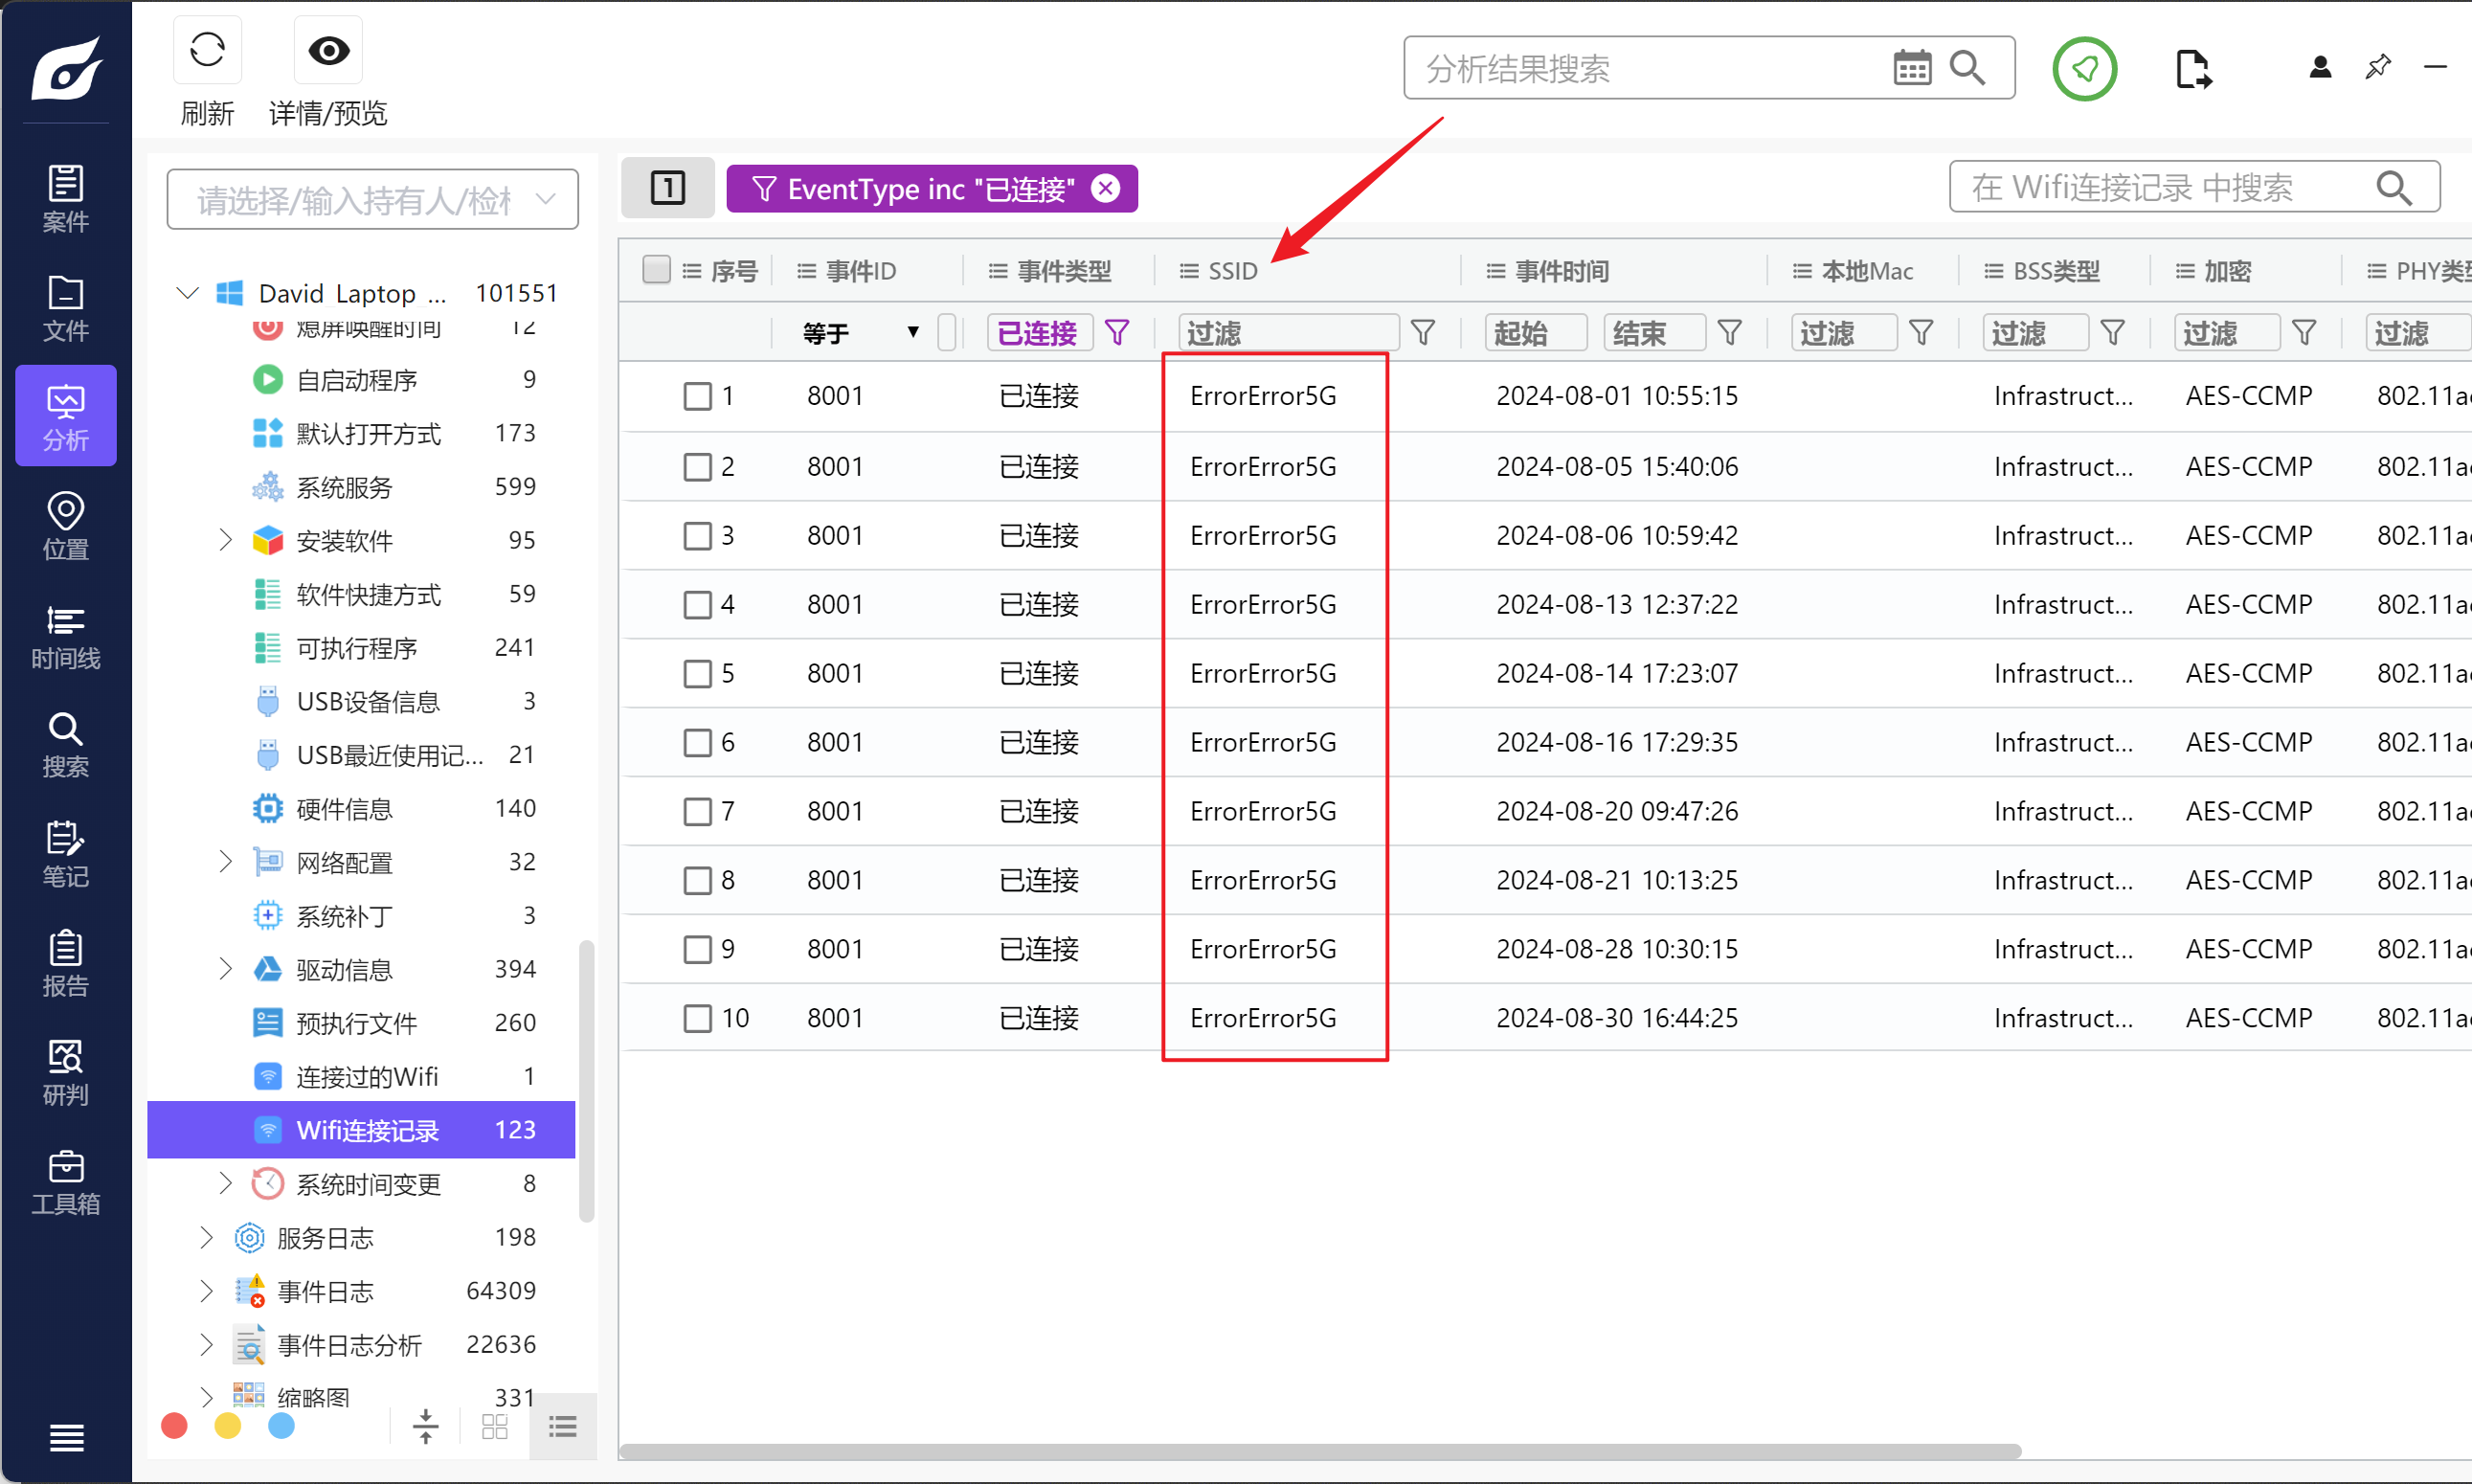The height and width of the screenshot is (1484, 2472).
Task: Check the row 5 checkbox
Action: (697, 674)
